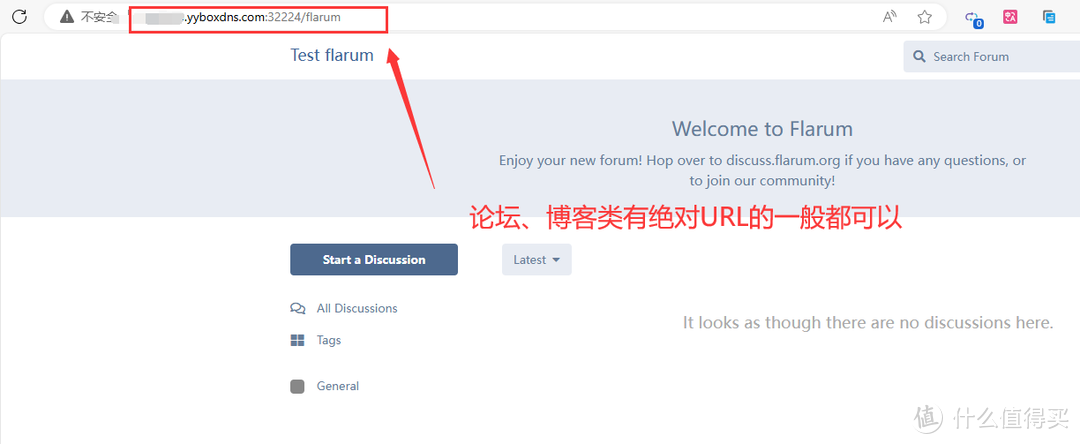Viewport: 1080px width, 444px height.
Task: Open the blue collections icon in toolbar
Action: (1049, 17)
